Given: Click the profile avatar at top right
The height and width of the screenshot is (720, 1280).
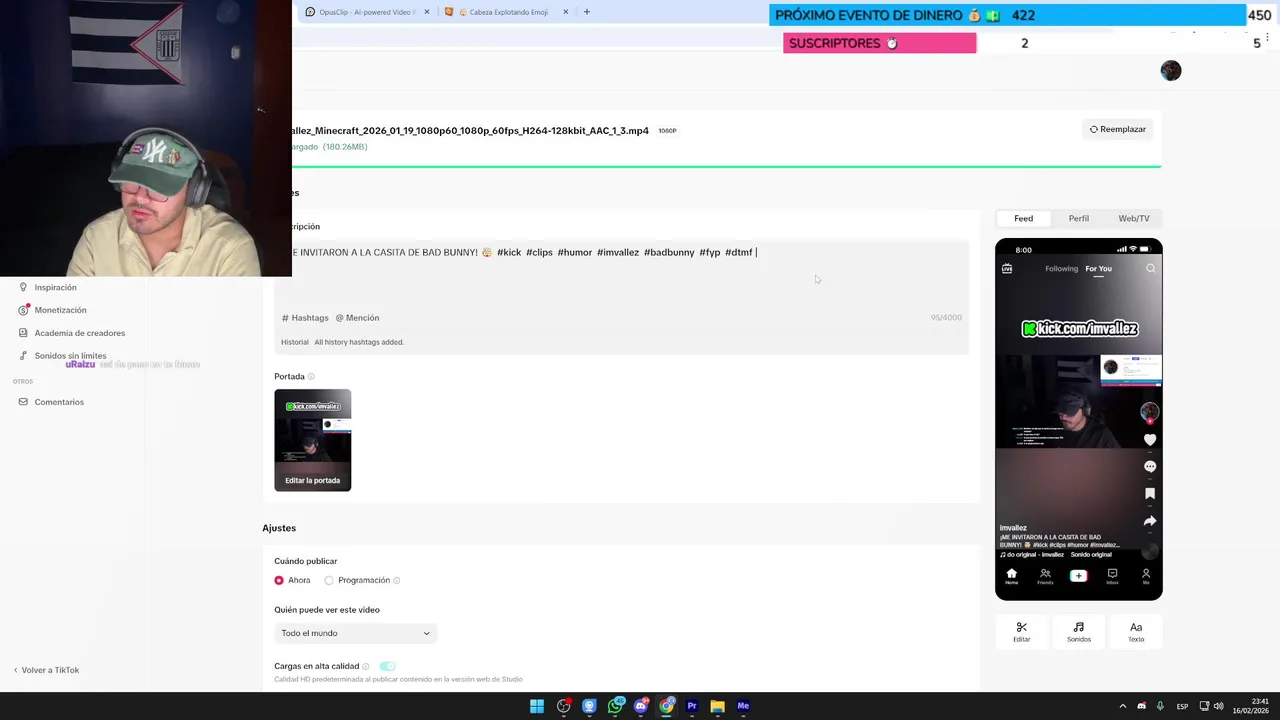Looking at the screenshot, I should [x=1171, y=70].
